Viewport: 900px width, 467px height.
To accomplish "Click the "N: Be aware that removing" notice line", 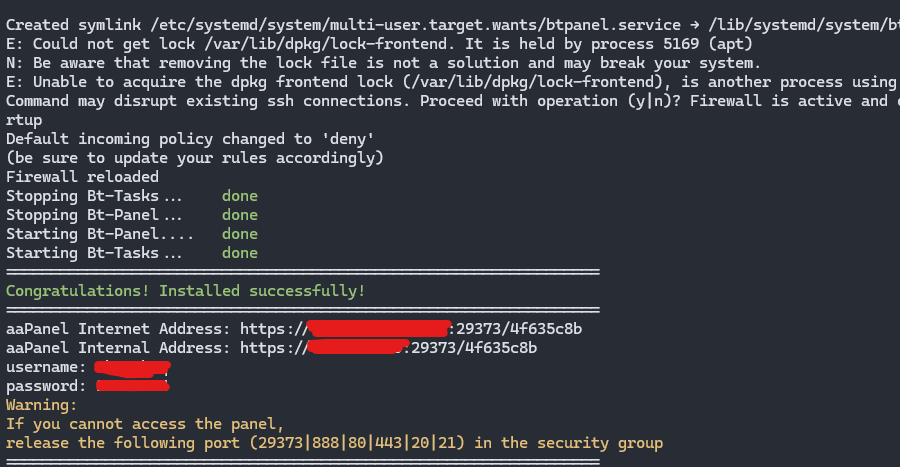I will [380, 62].
